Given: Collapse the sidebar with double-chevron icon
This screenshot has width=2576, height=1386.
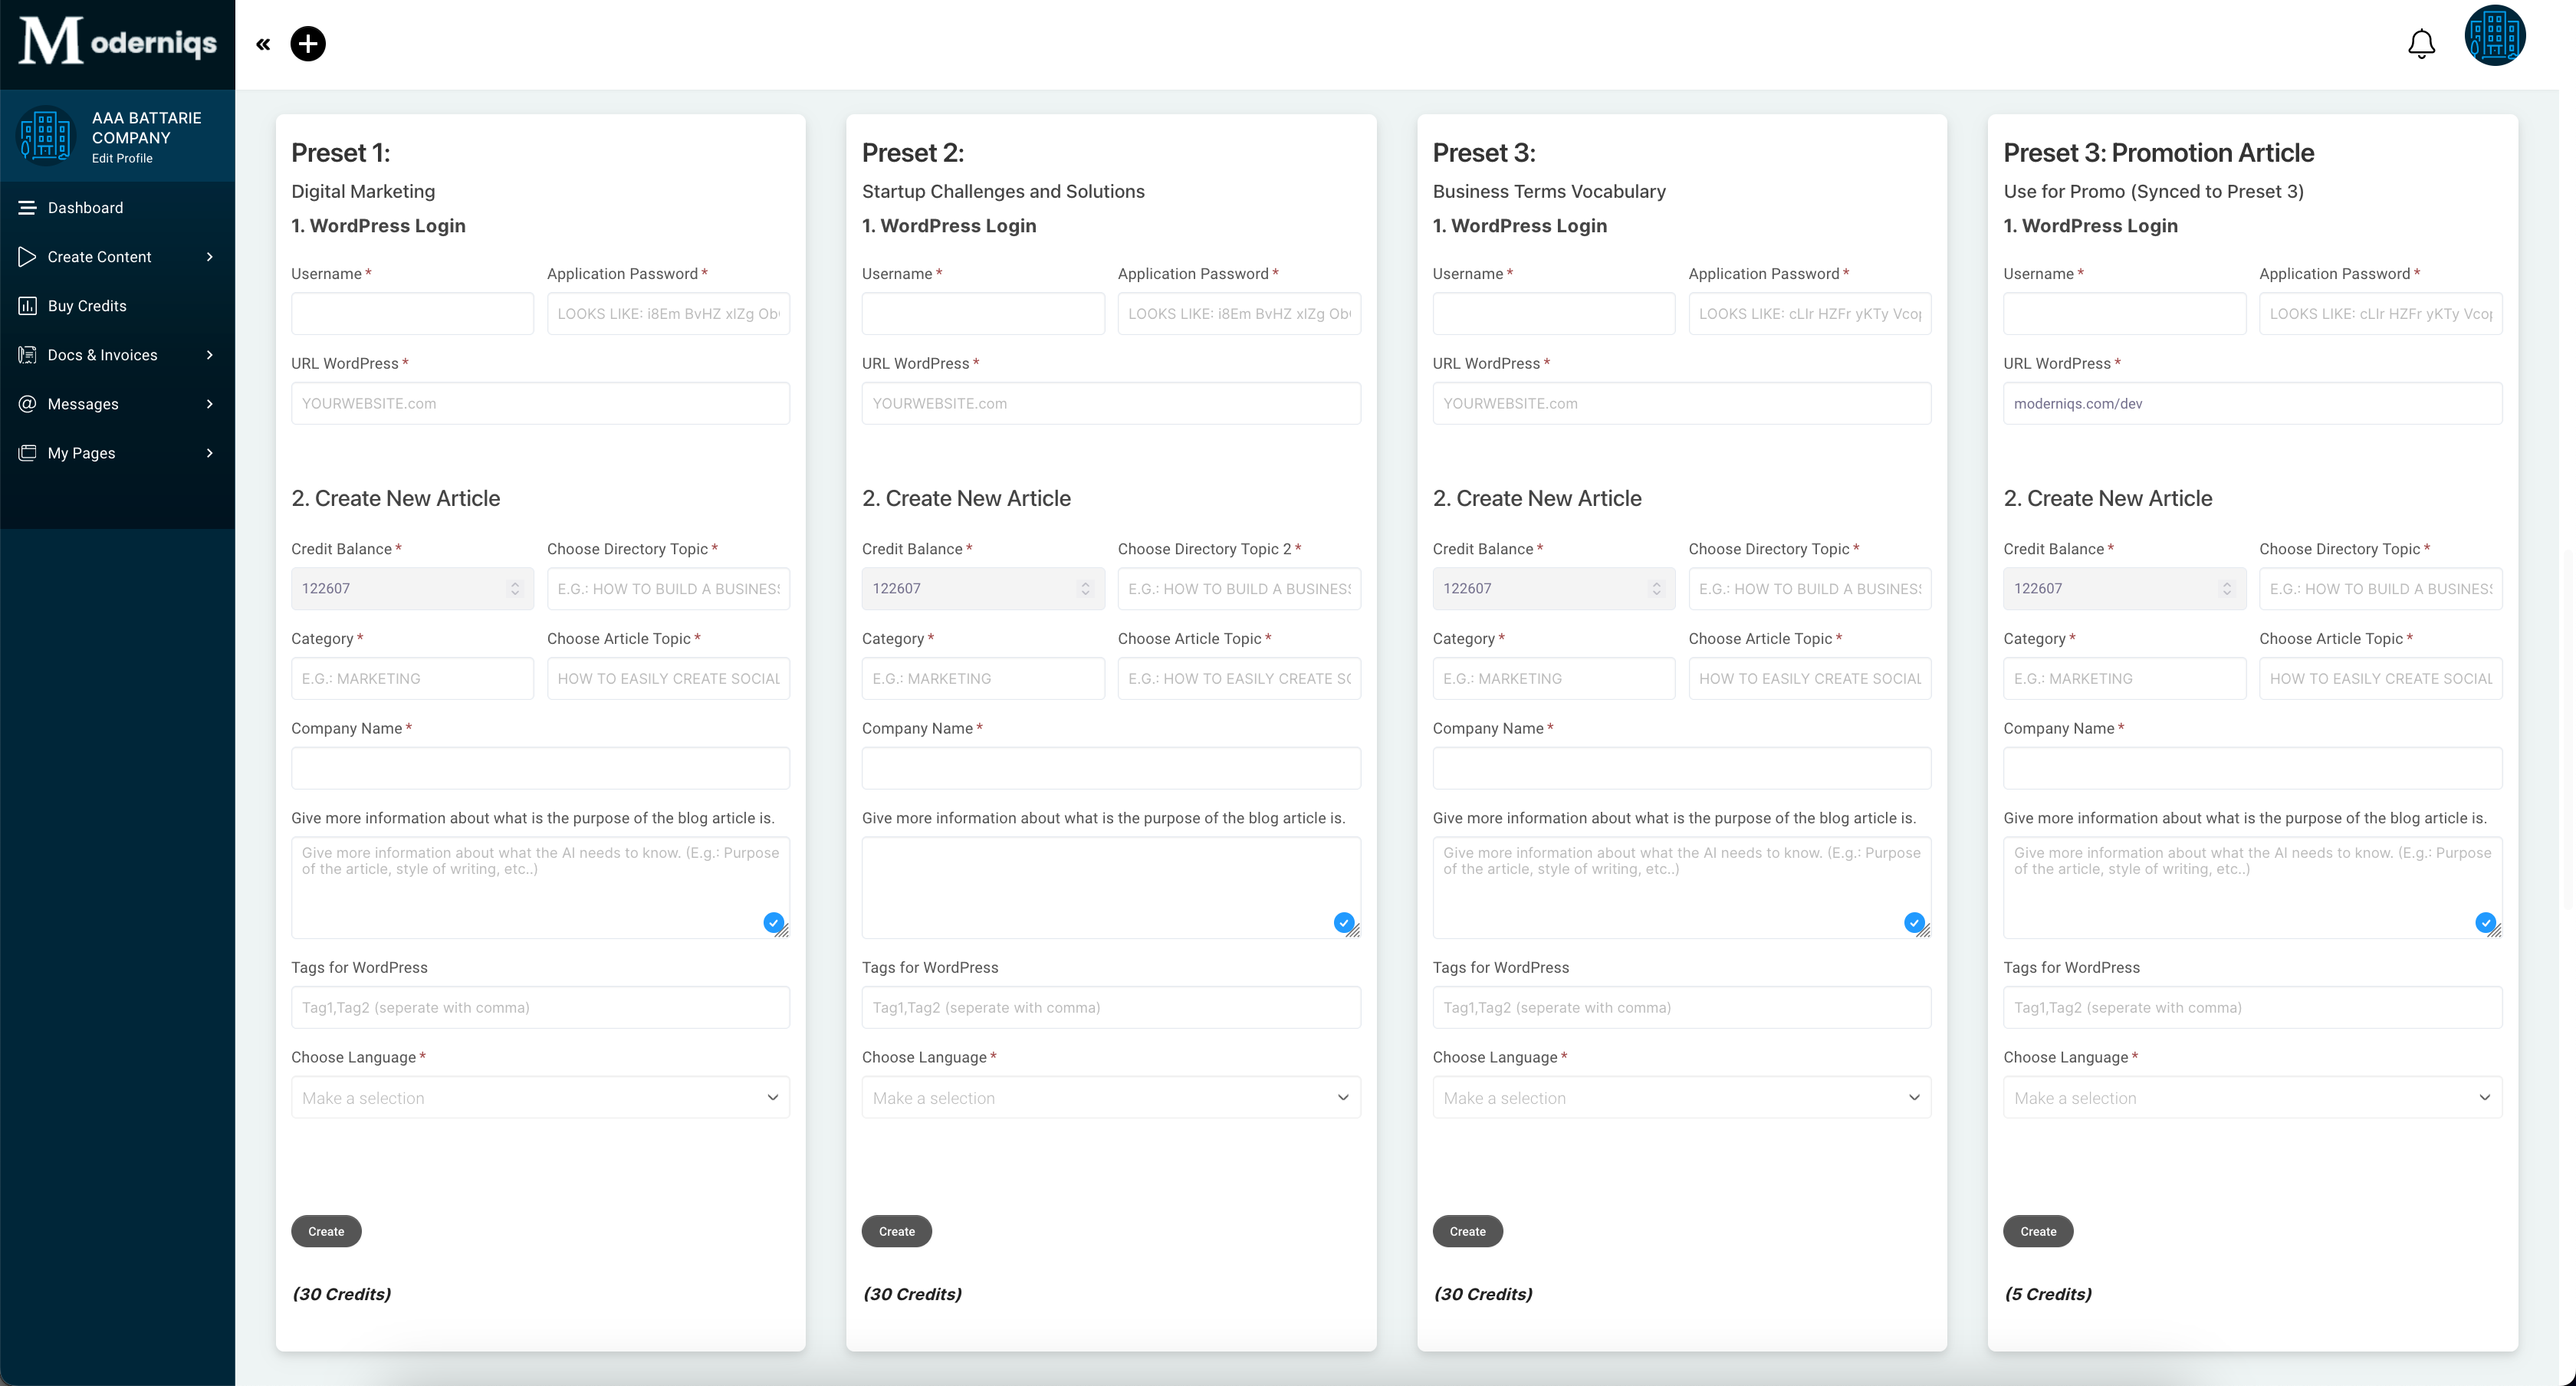Looking at the screenshot, I should click(263, 44).
